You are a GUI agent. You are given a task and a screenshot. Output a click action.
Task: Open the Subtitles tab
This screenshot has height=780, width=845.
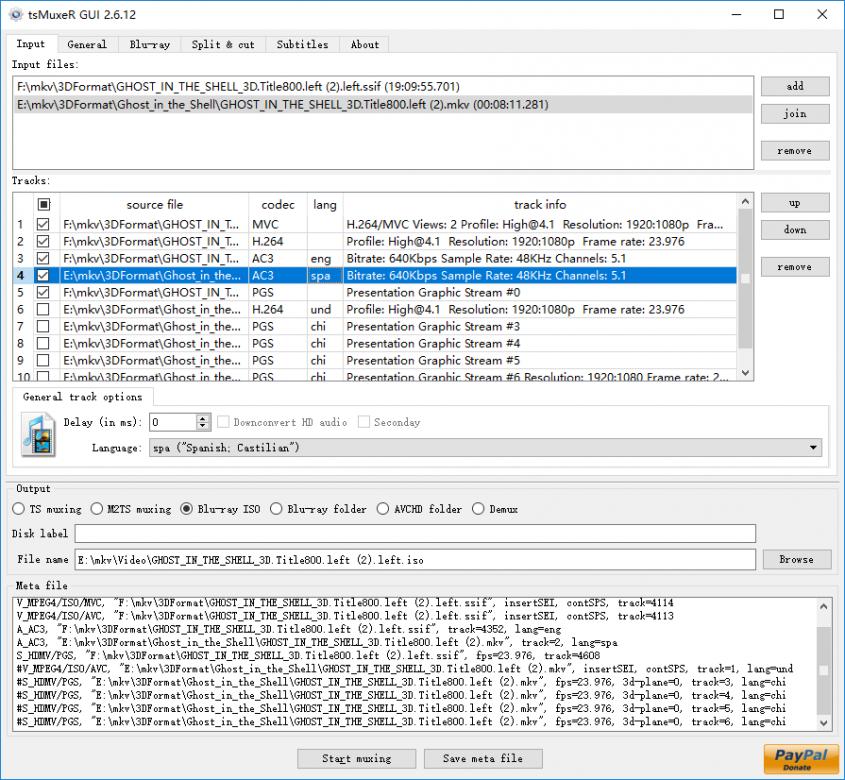302,44
